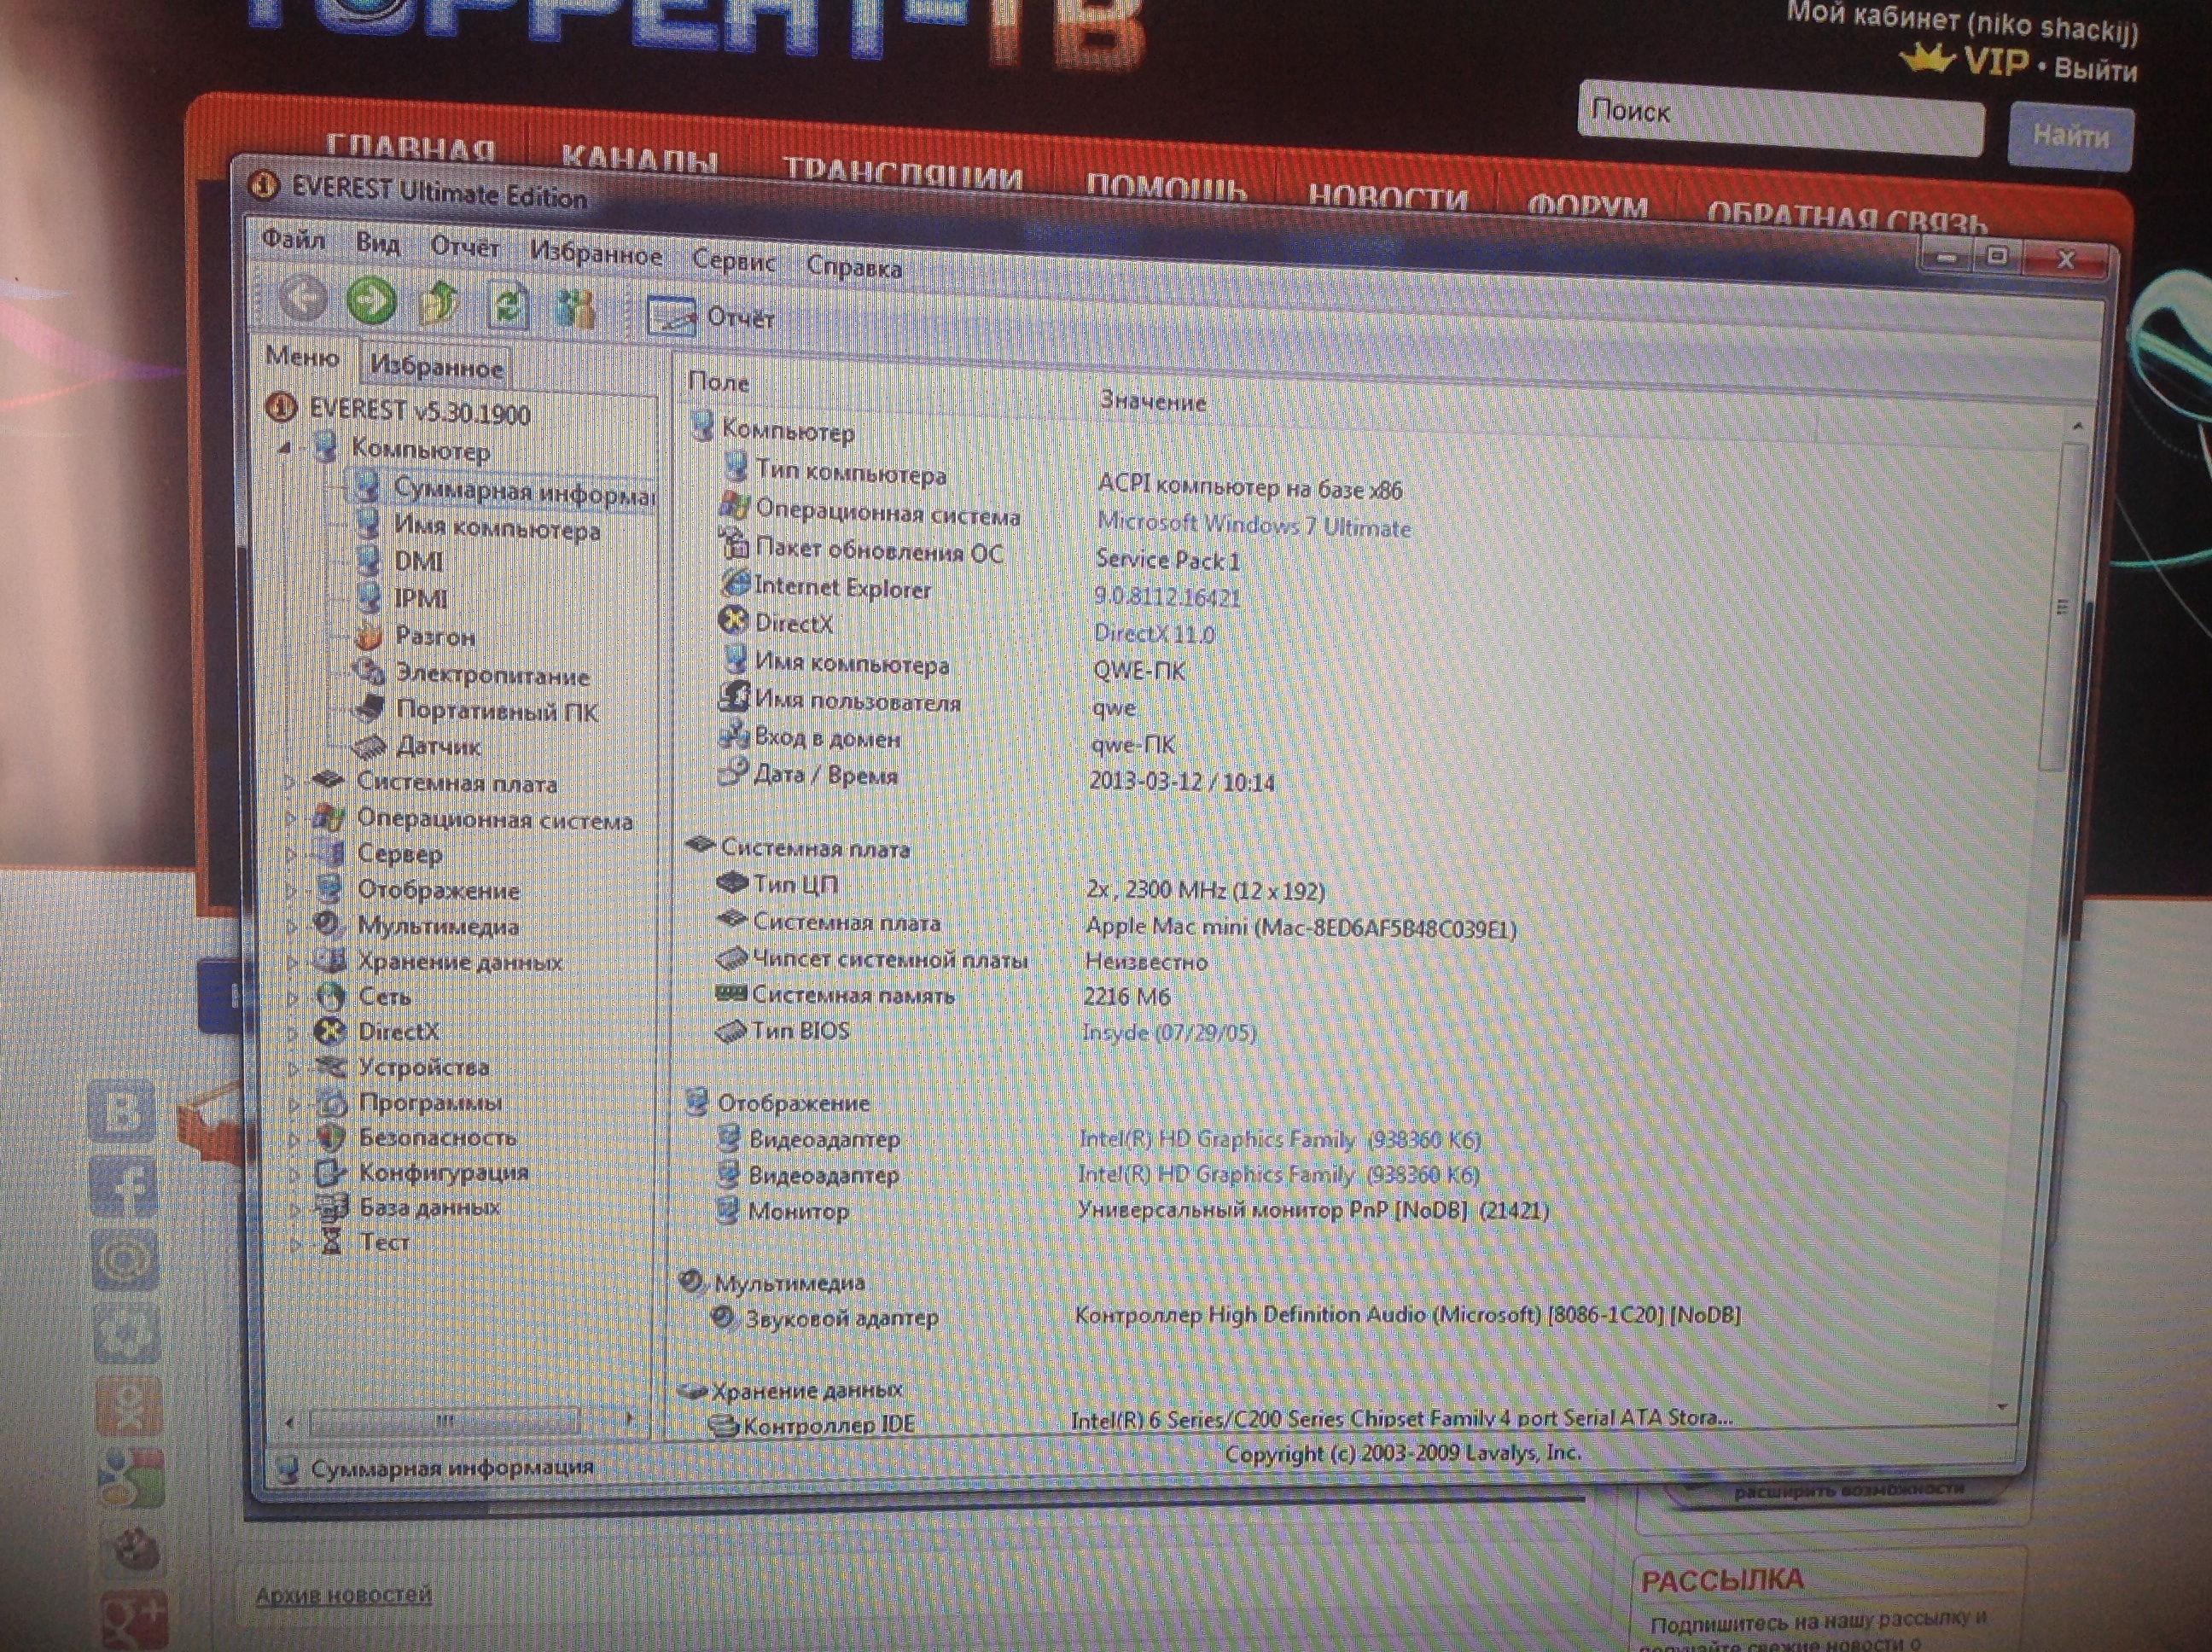2212x1652 pixels.
Task: Click the Microsoft Windows 7 Ultimate link
Action: [1254, 525]
